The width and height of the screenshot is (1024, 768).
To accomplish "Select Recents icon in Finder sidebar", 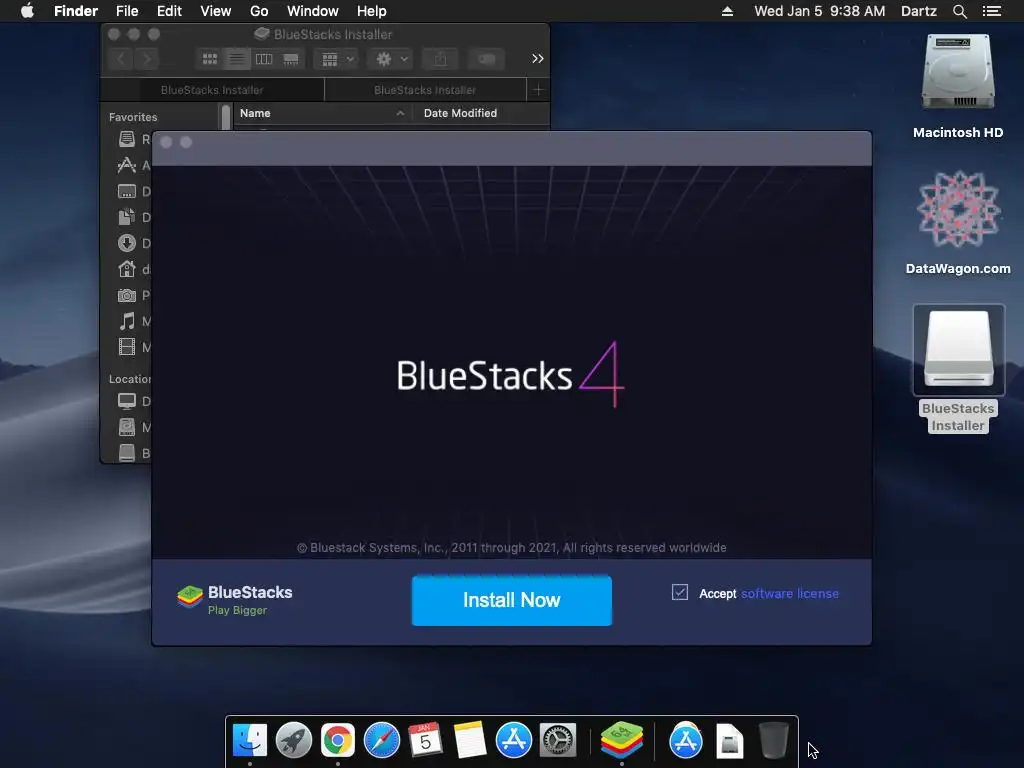I will pyautogui.click(x=127, y=138).
